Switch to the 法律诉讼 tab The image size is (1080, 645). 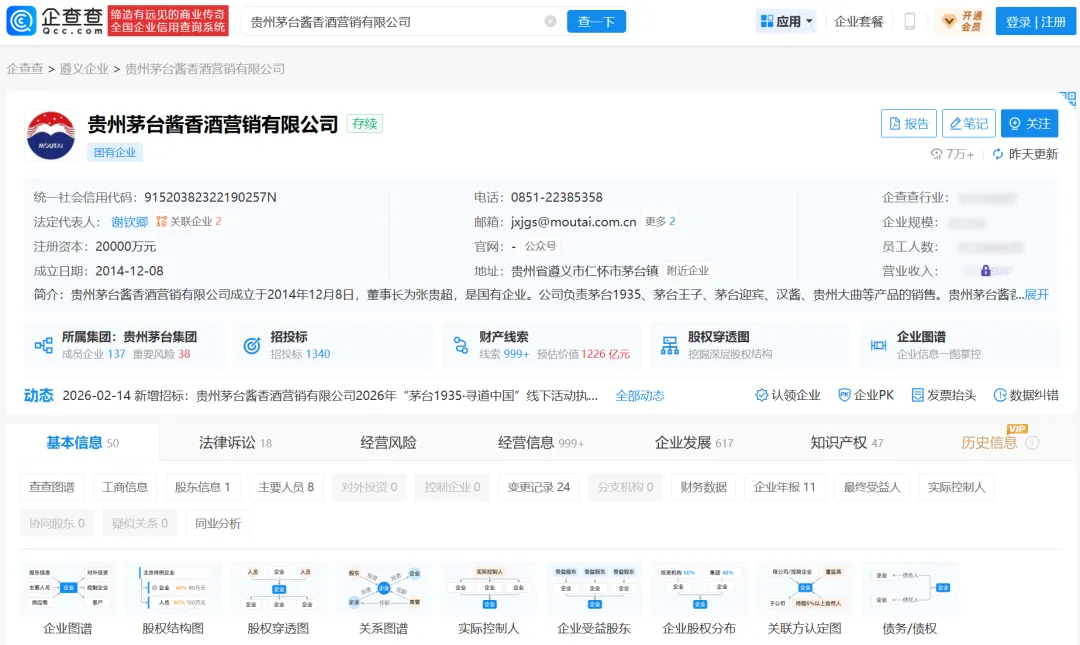(x=235, y=442)
